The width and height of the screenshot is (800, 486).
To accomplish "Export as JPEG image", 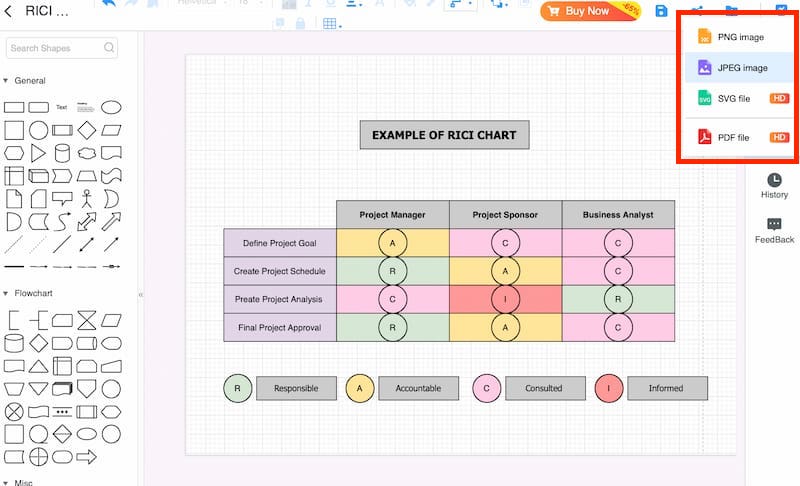I will pos(742,68).
